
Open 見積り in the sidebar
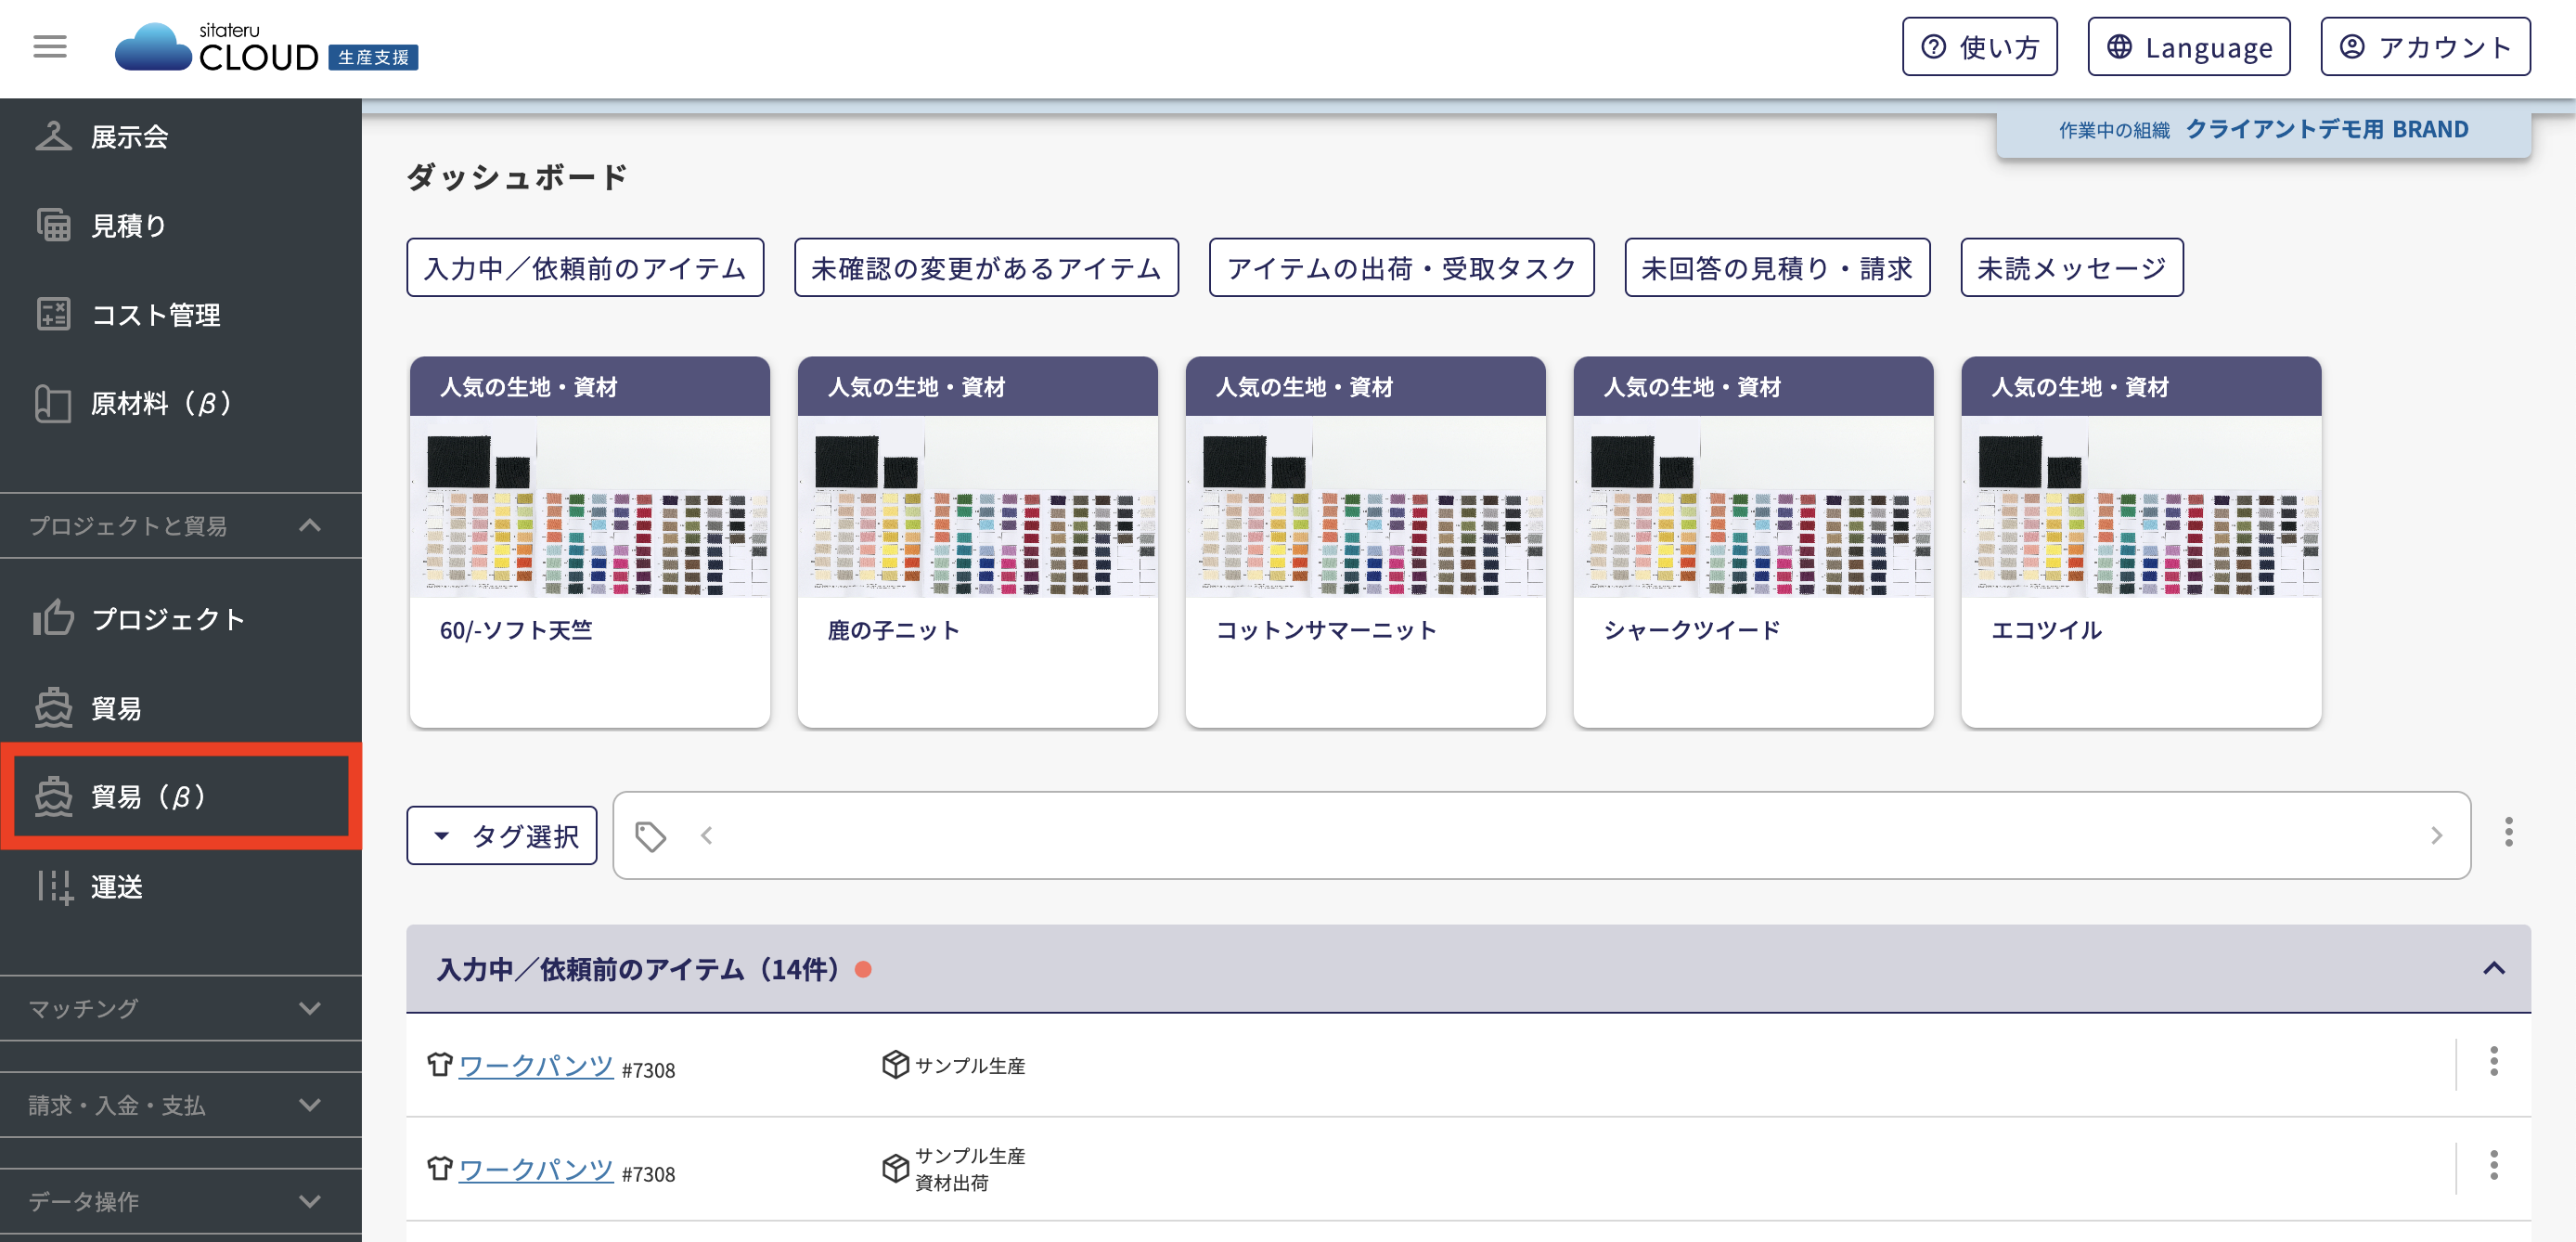(x=180, y=225)
